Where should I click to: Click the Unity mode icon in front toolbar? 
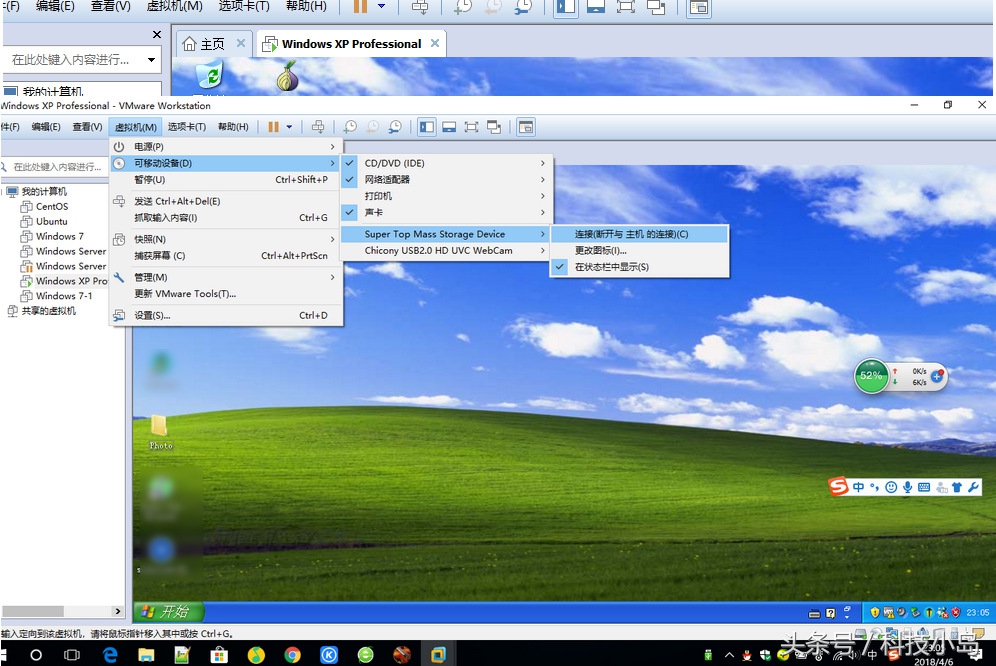click(494, 127)
